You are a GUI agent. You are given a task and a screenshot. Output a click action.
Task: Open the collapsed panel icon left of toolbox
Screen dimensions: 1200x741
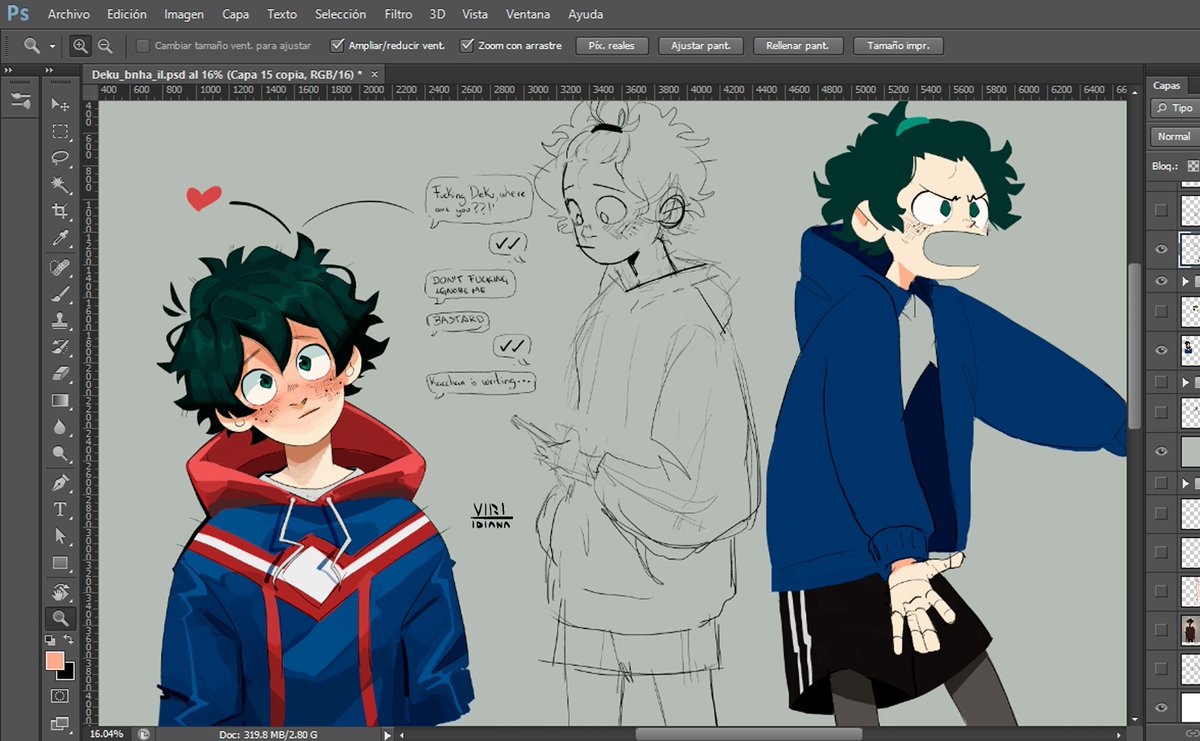click(x=19, y=100)
